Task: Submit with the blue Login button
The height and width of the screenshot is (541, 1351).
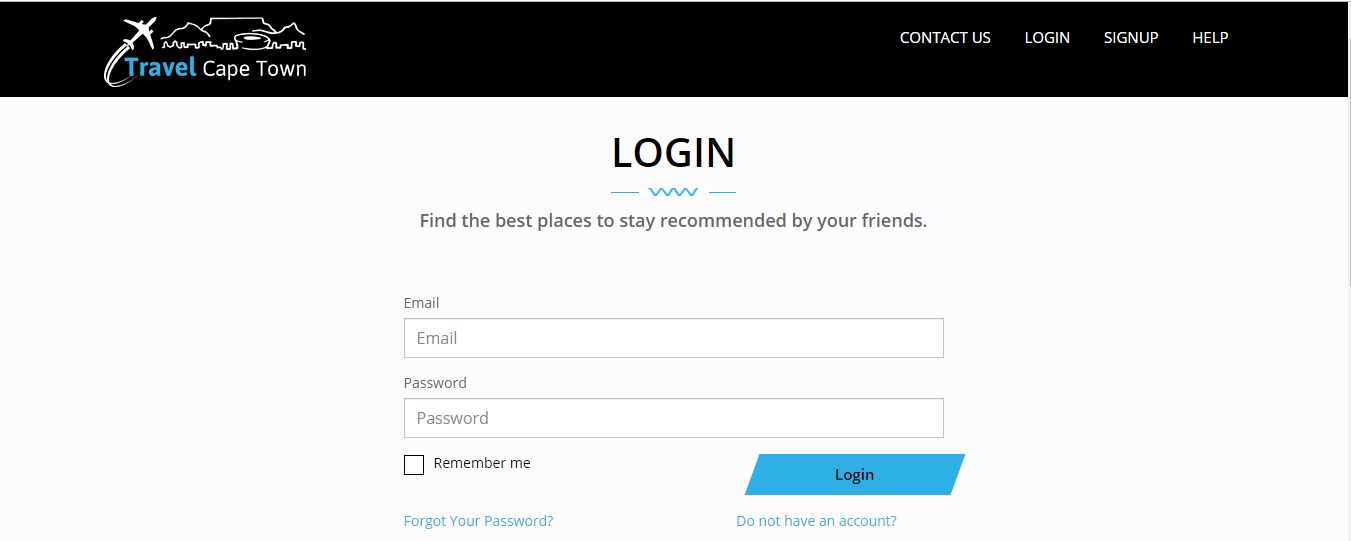Action: click(x=855, y=475)
